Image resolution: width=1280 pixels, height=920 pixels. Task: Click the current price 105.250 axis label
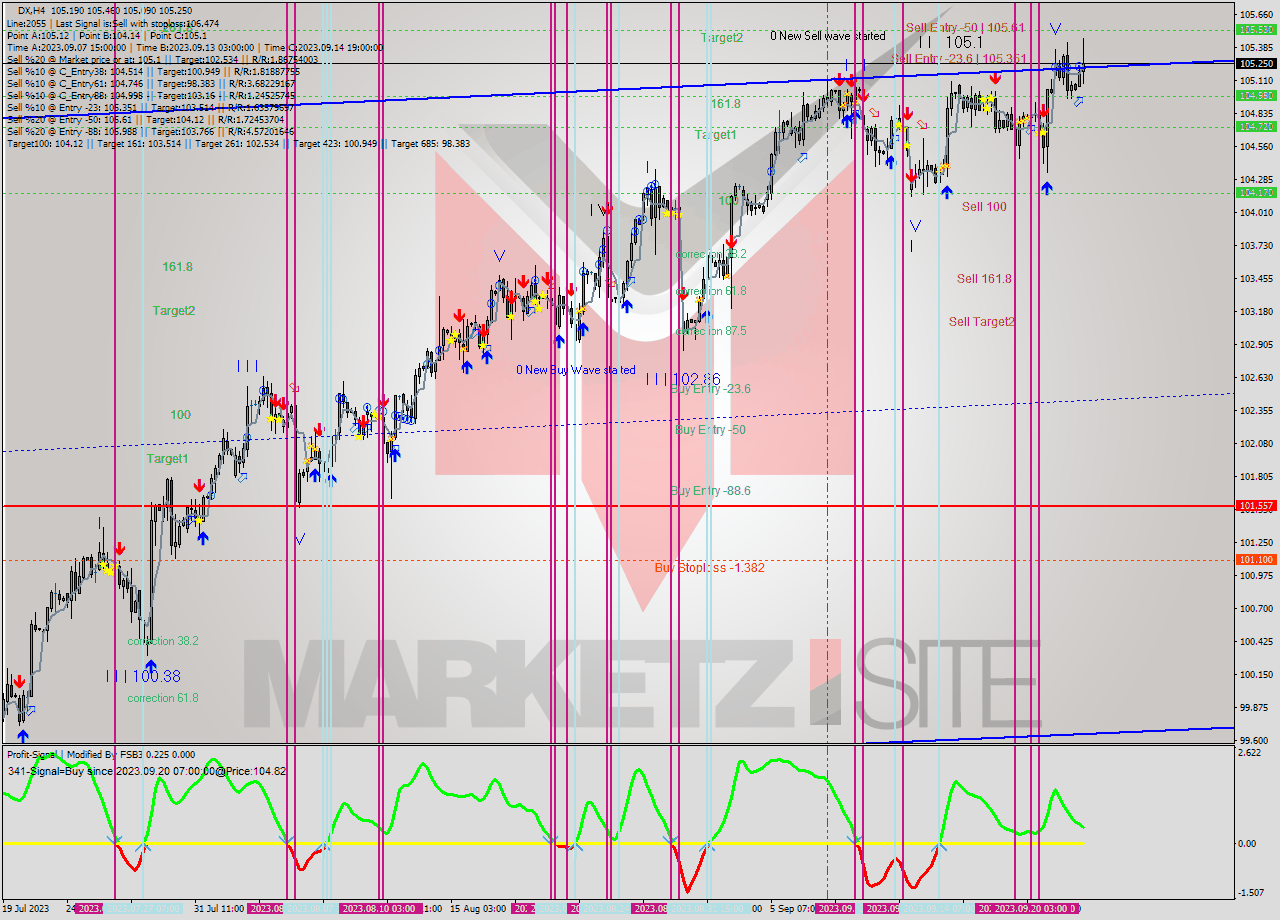[x=1256, y=63]
